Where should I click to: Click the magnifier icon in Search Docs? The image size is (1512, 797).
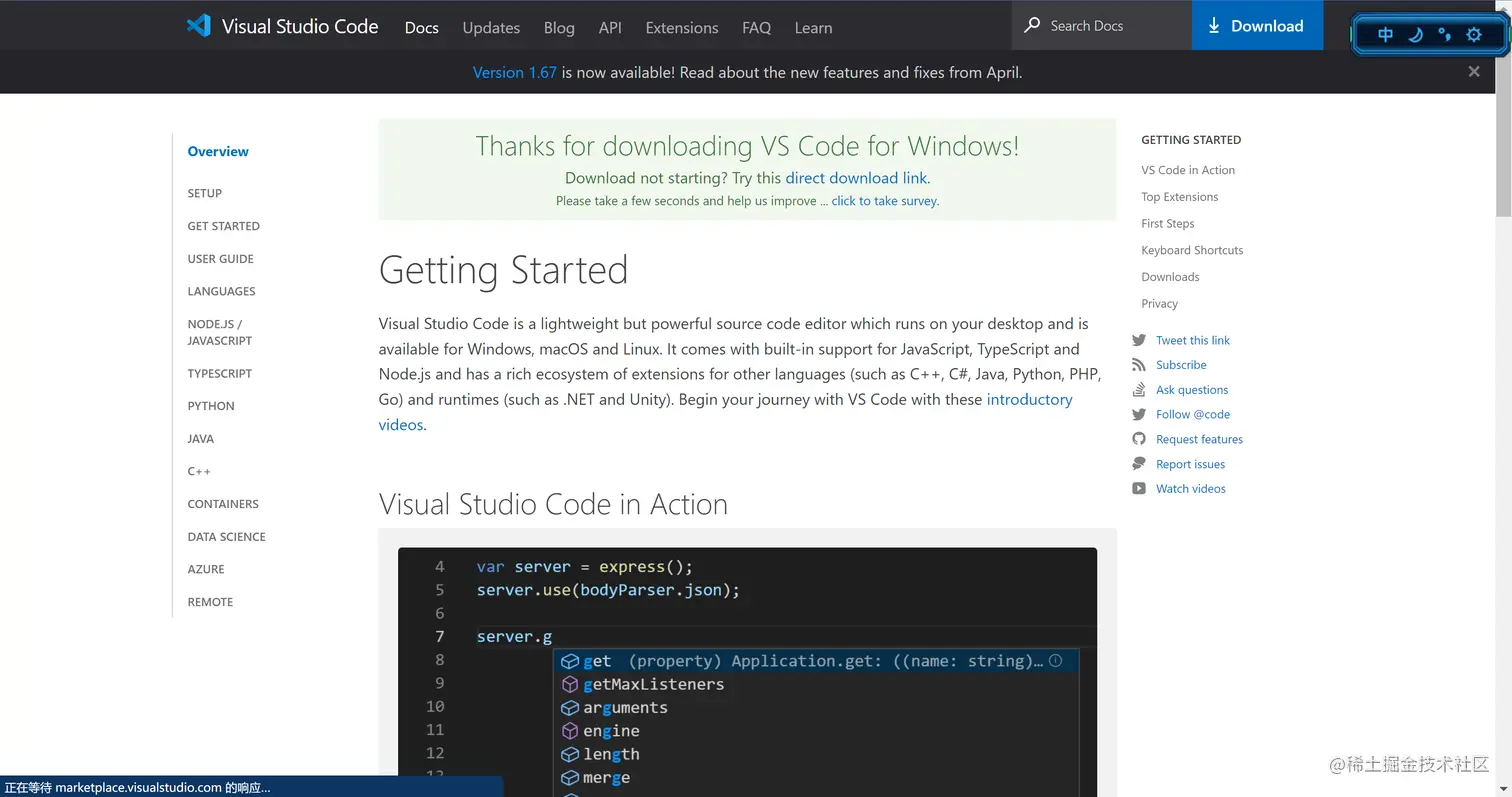[x=1032, y=25]
